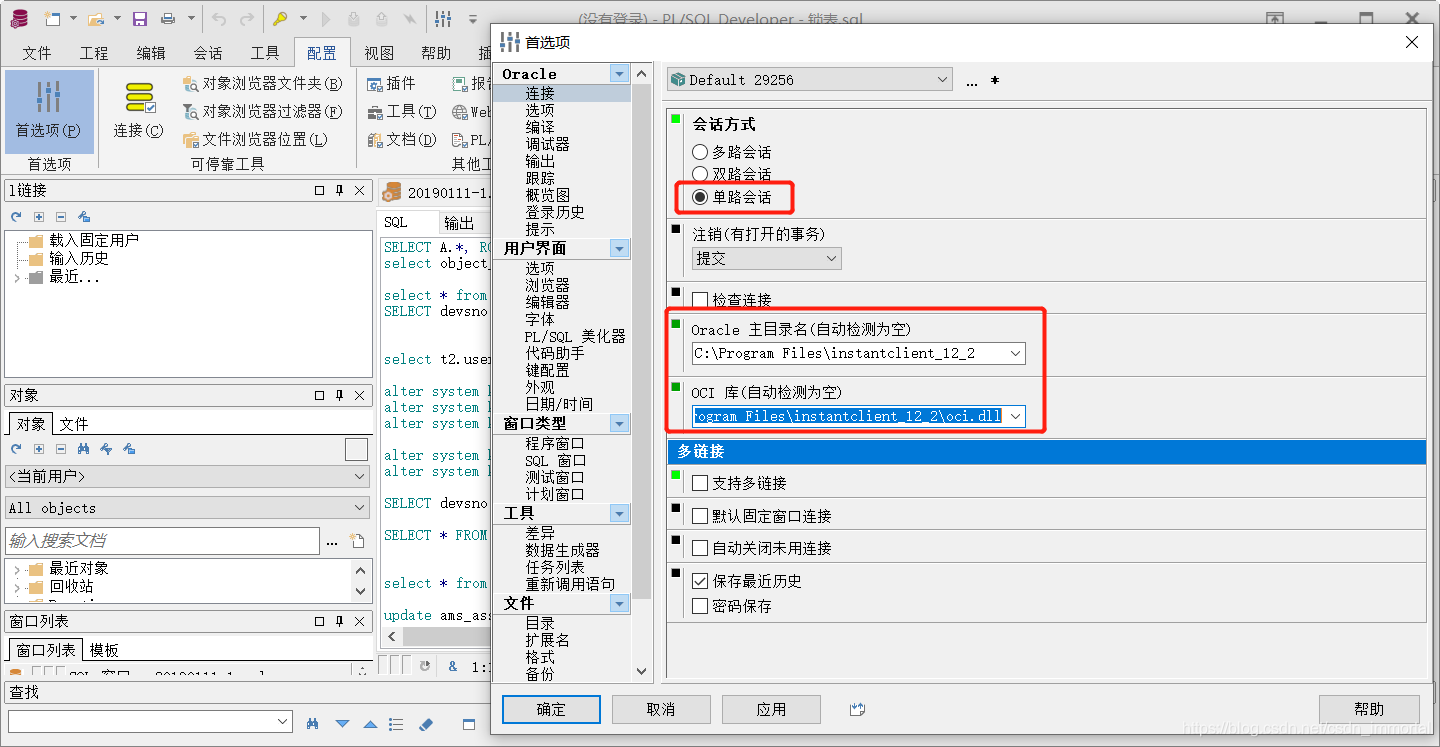The height and width of the screenshot is (747, 1440).
Task: Click the 取消 button
Action: click(x=661, y=709)
